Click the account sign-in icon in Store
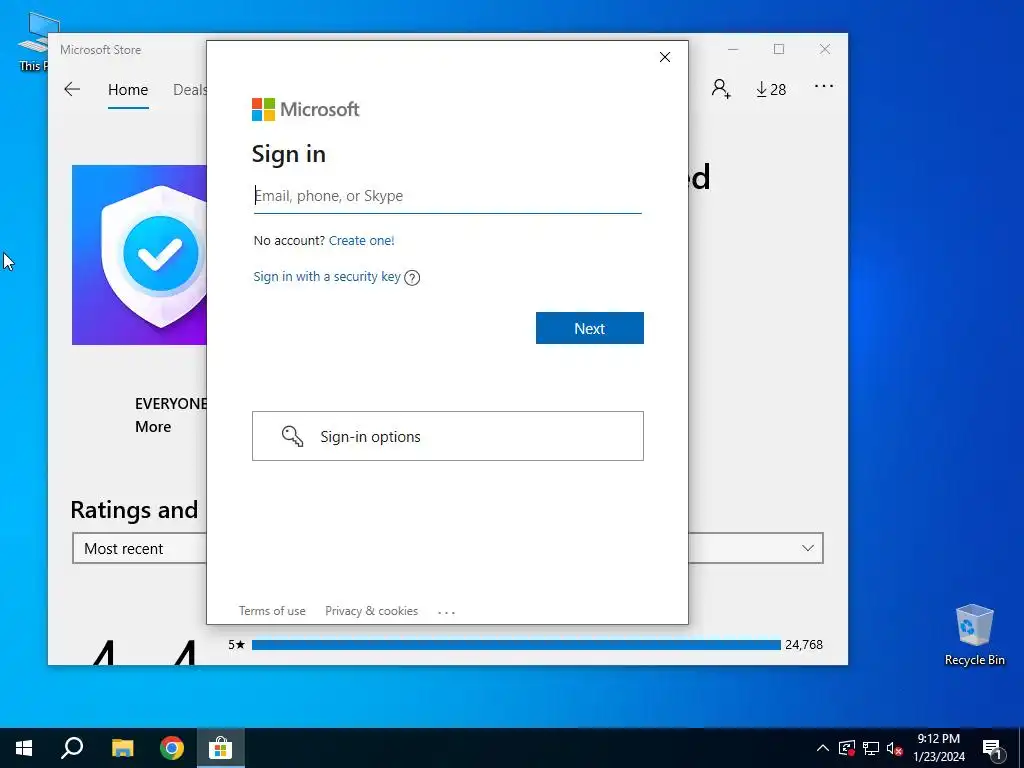1024x768 pixels. 721,89
